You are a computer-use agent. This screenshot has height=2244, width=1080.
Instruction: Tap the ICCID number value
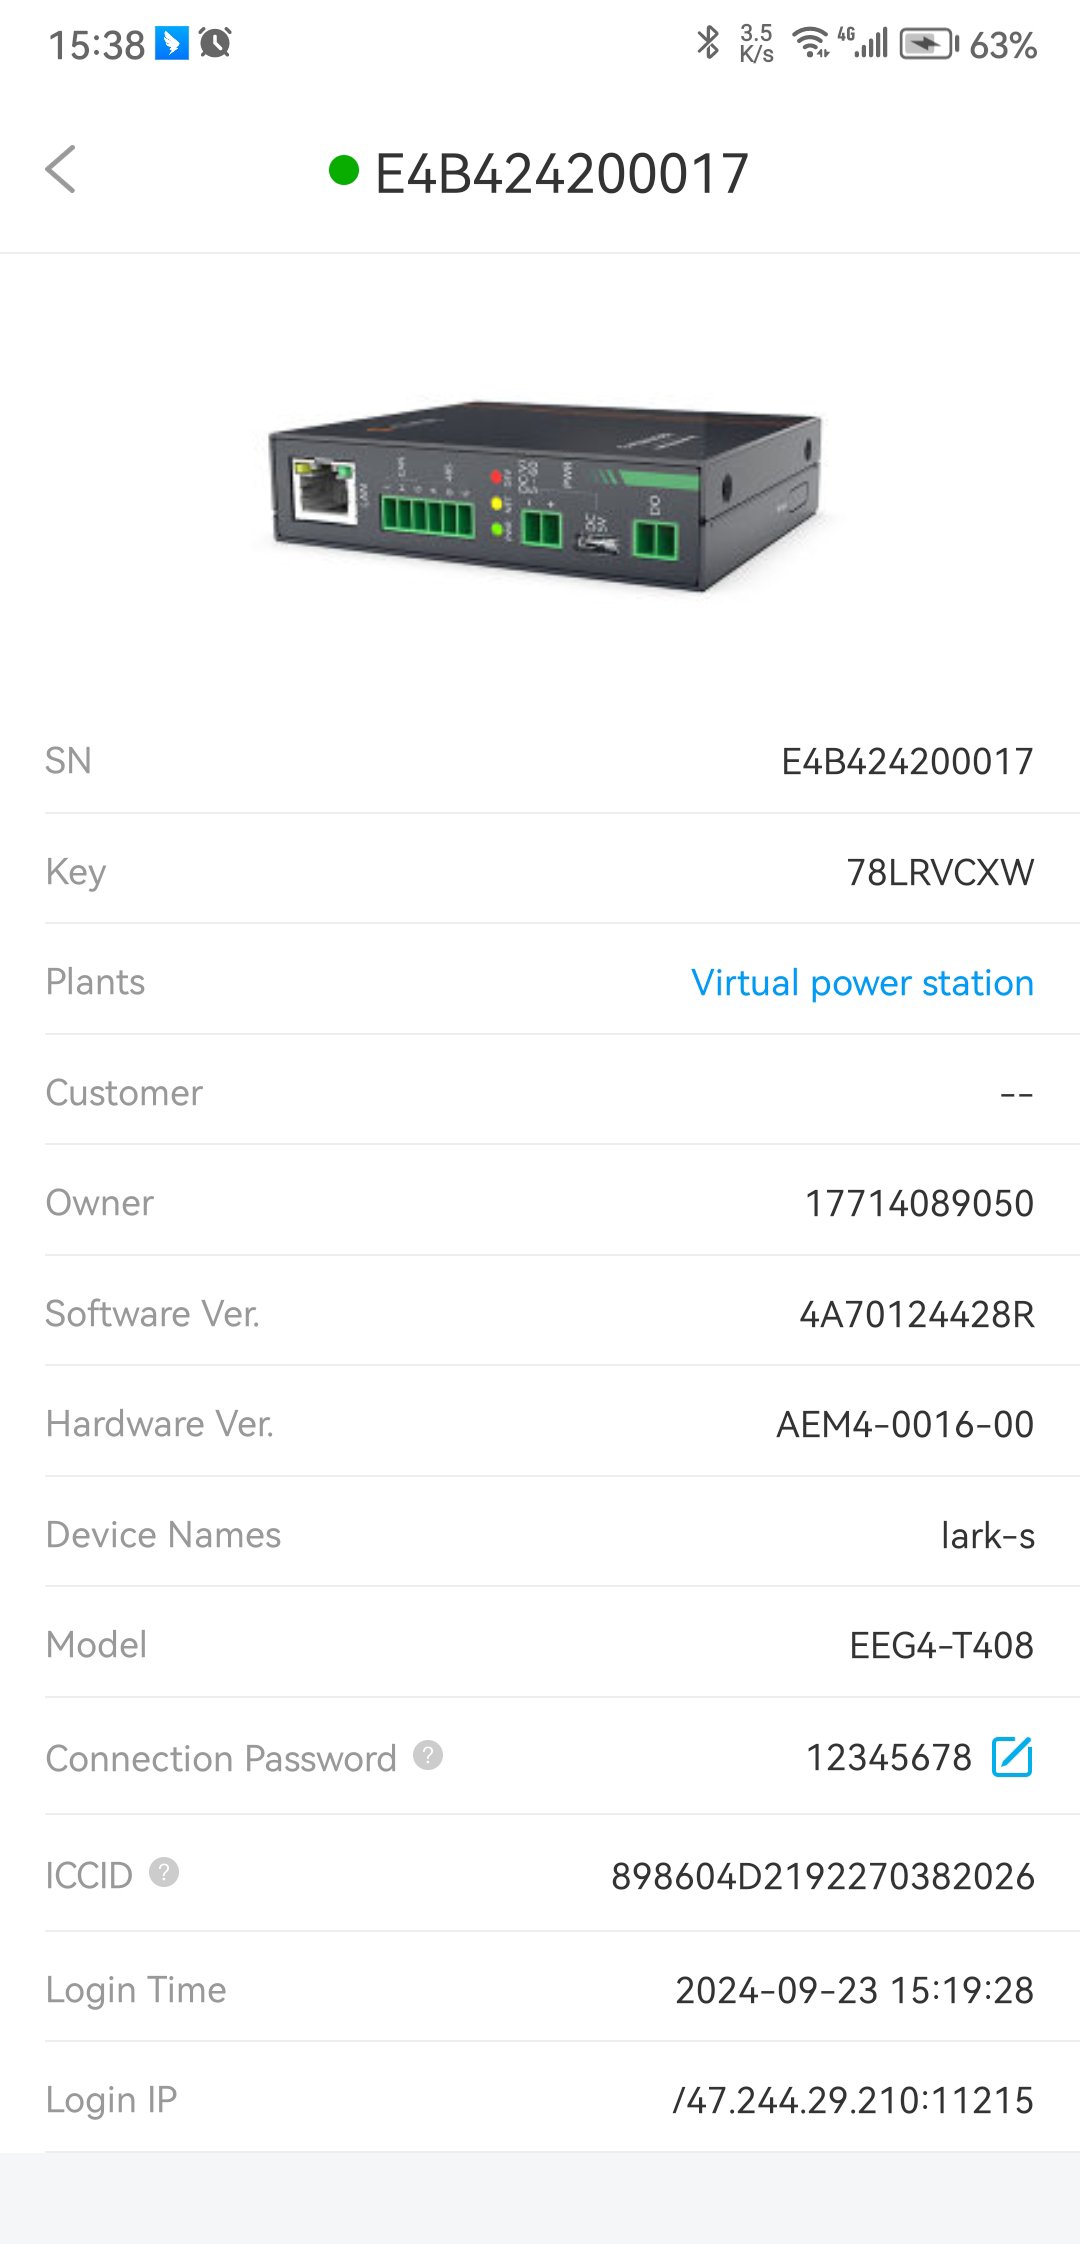point(822,1877)
